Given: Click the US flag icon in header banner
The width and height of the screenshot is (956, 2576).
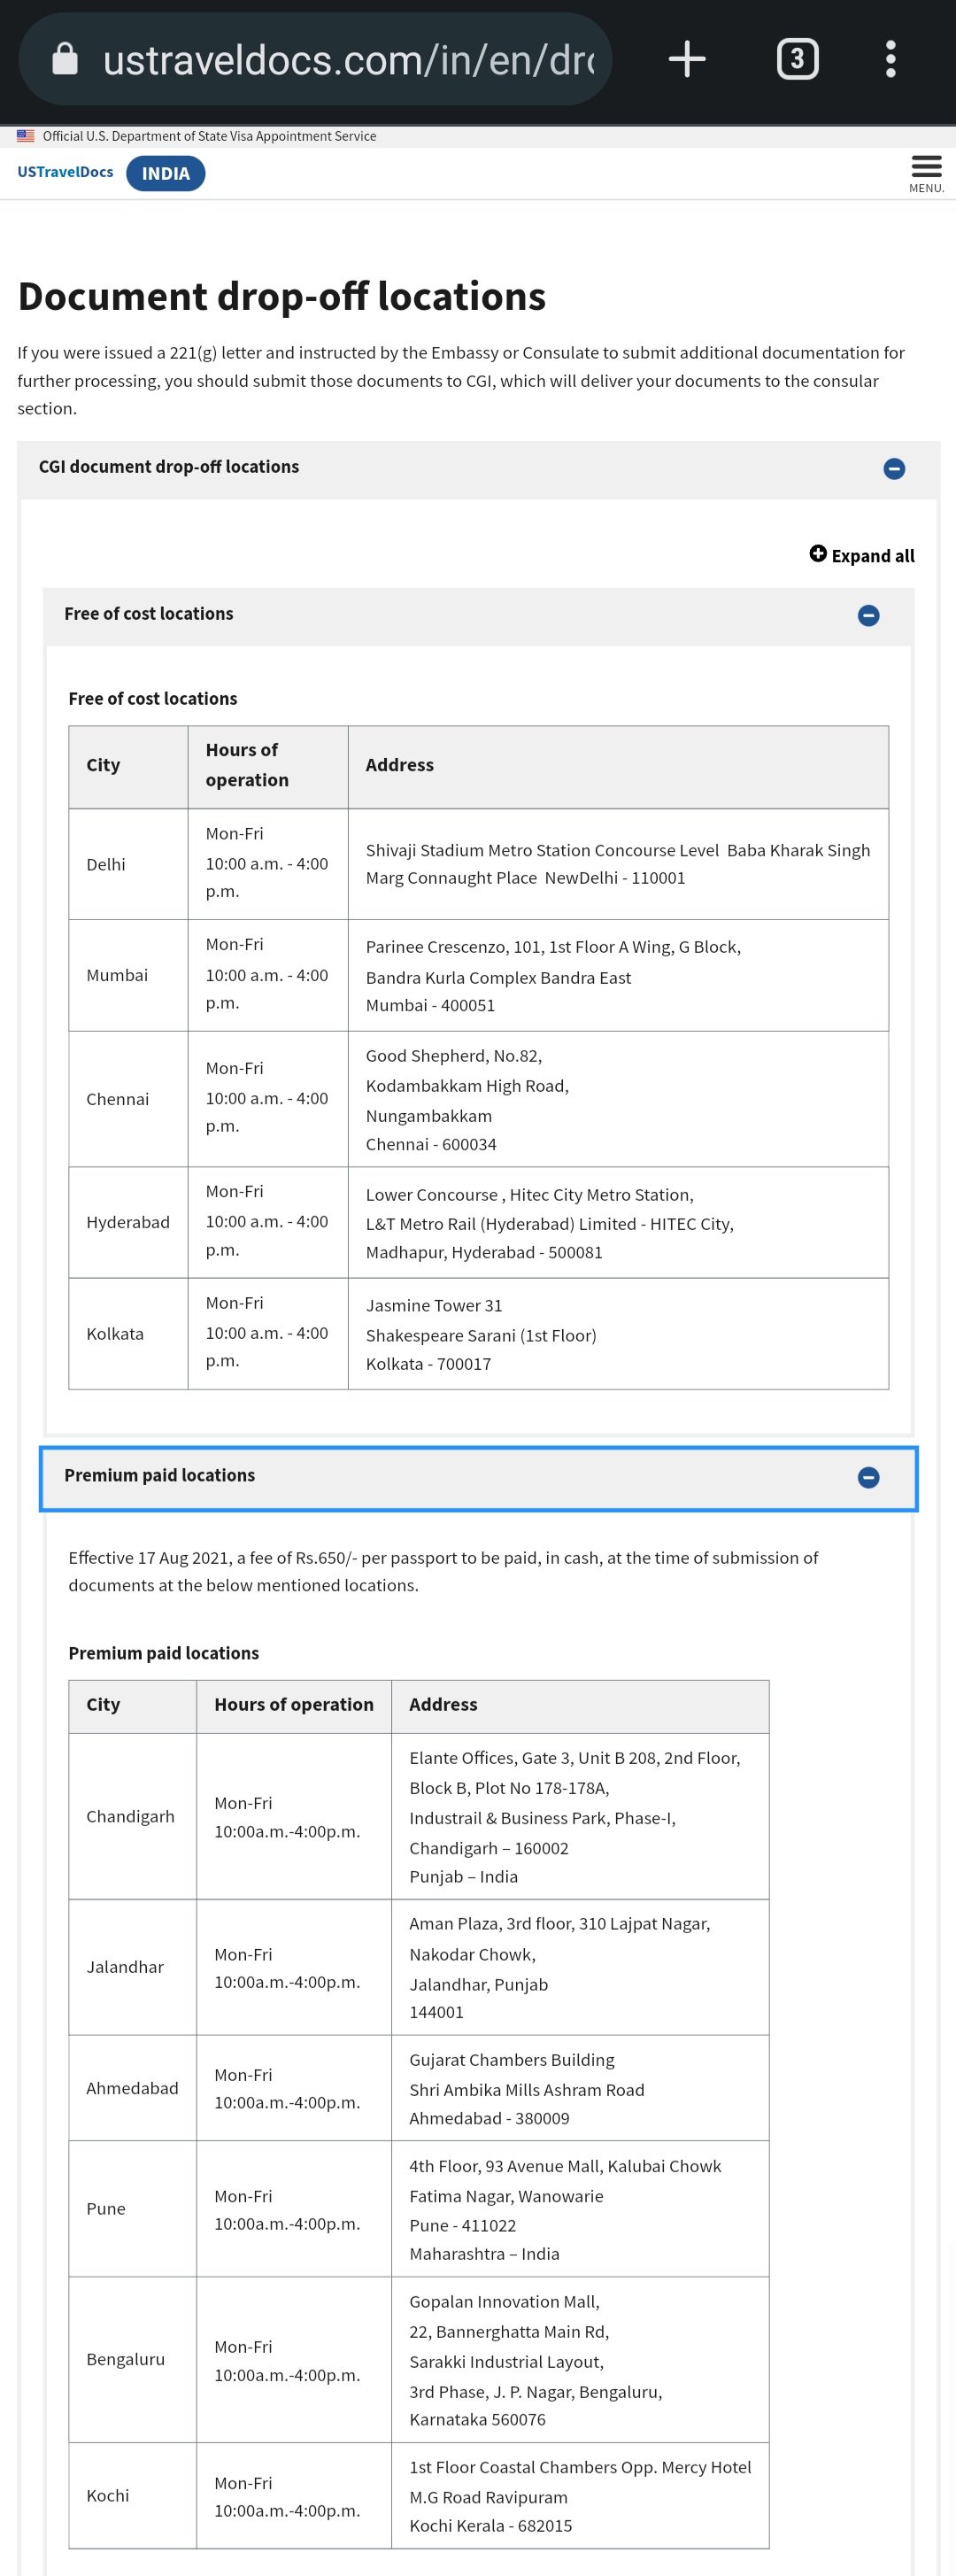Looking at the screenshot, I should point(25,136).
